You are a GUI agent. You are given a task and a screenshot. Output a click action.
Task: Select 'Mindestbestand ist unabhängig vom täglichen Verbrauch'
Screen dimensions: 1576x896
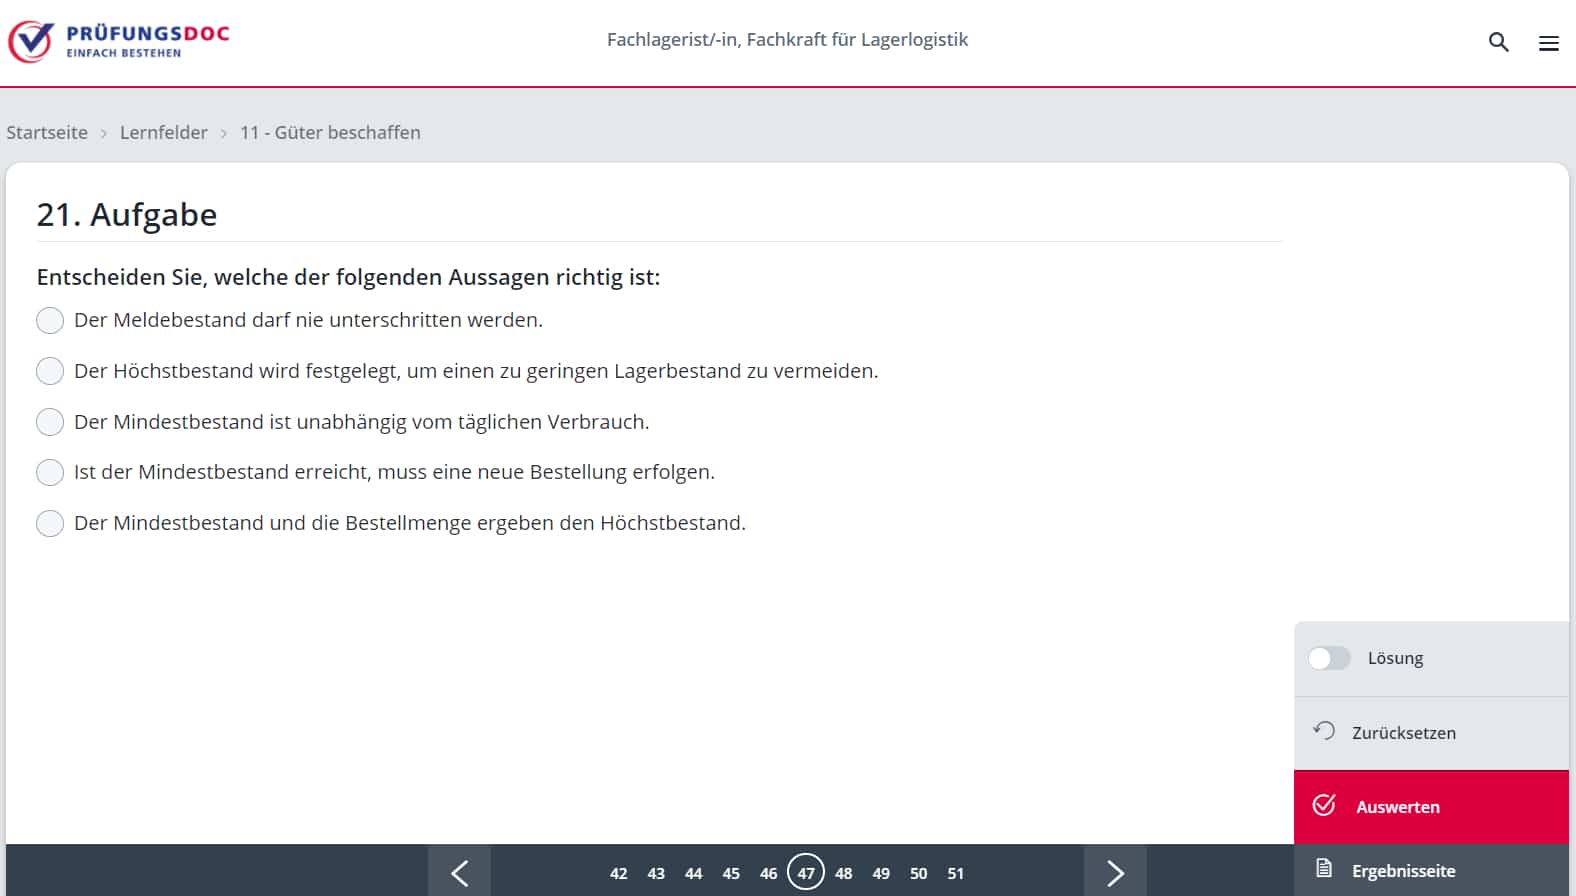50,422
